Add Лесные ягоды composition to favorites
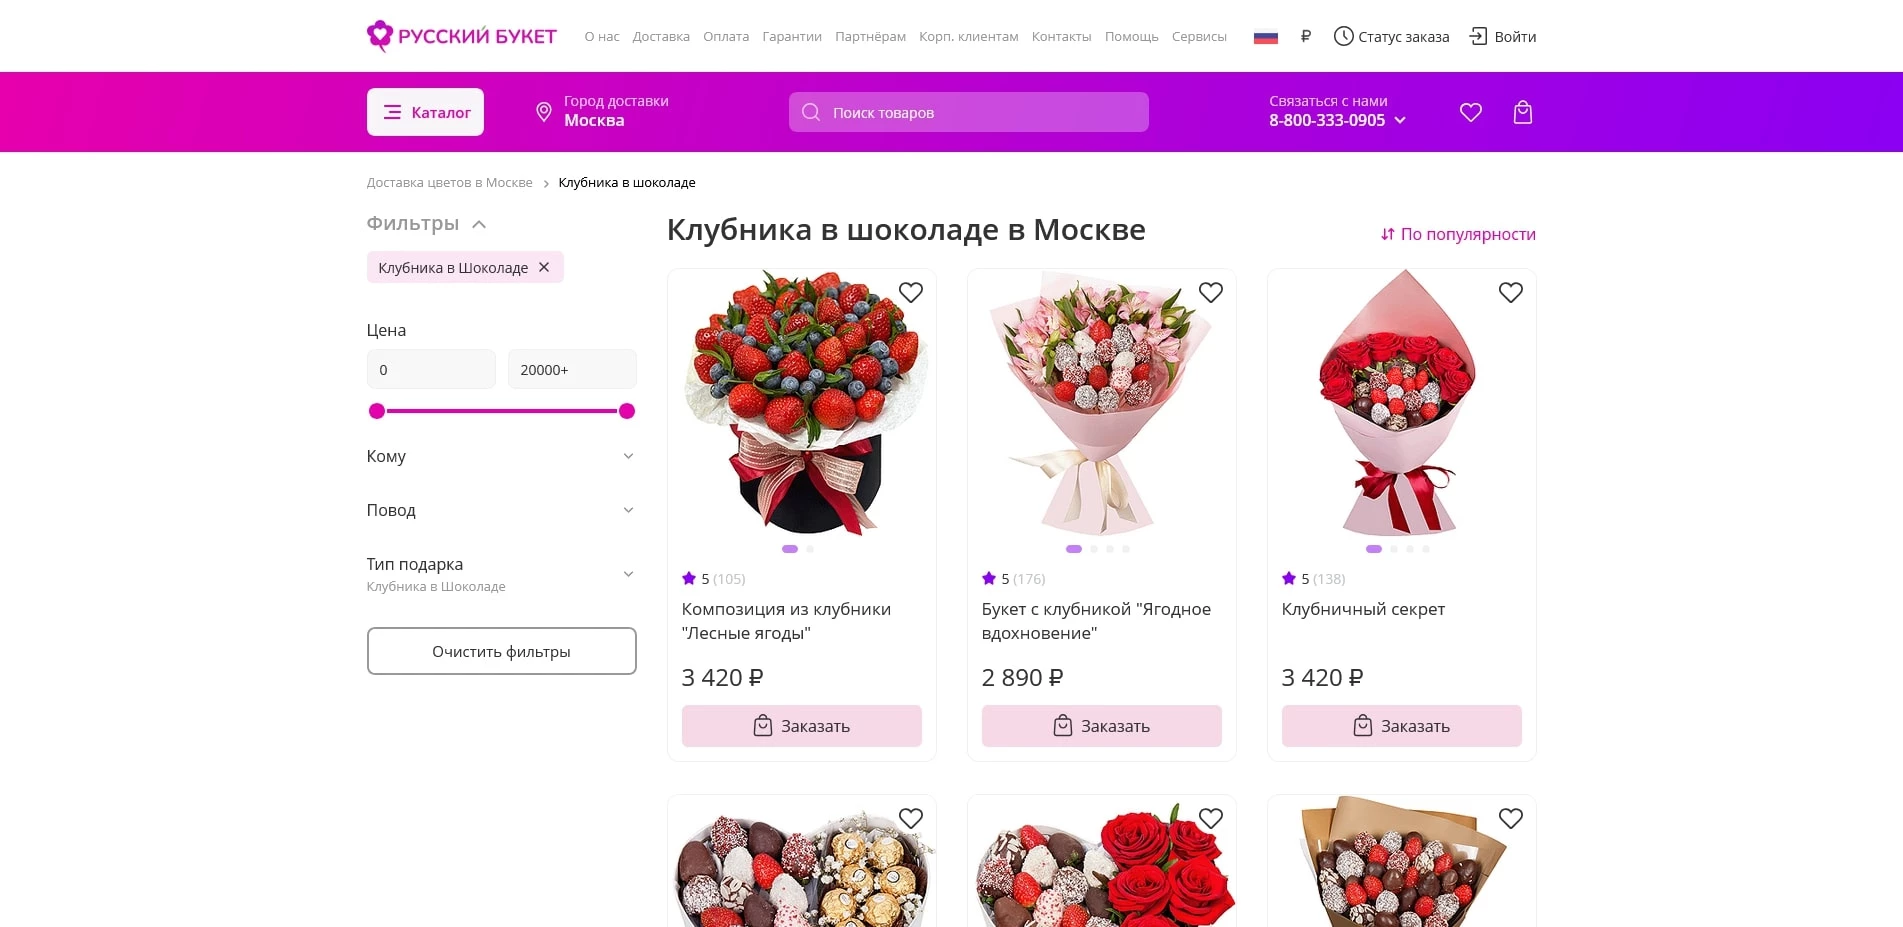Image resolution: width=1903 pixels, height=927 pixels. (x=910, y=292)
